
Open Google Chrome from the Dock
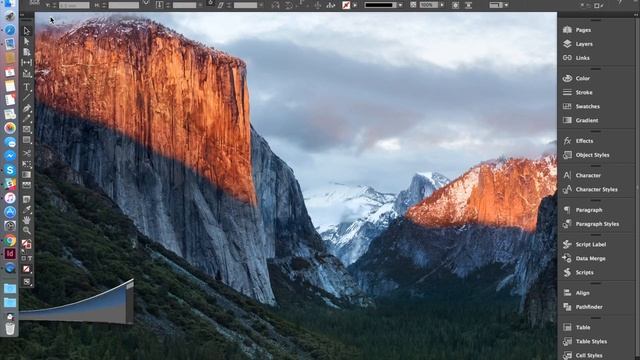click(x=10, y=240)
